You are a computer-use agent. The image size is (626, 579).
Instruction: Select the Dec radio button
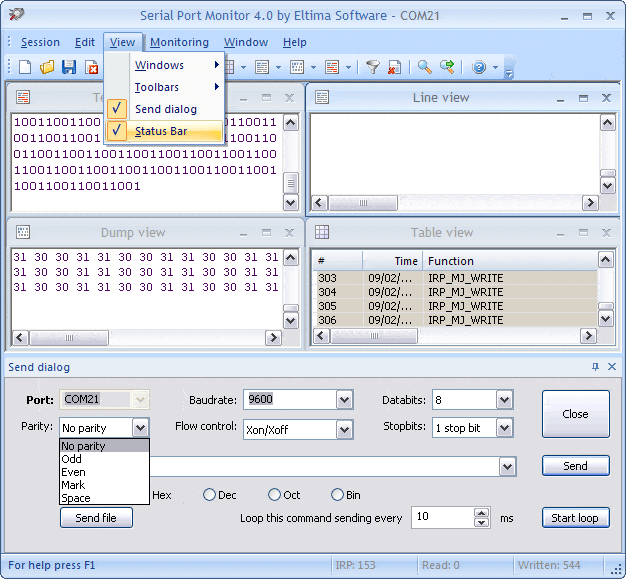(210, 495)
